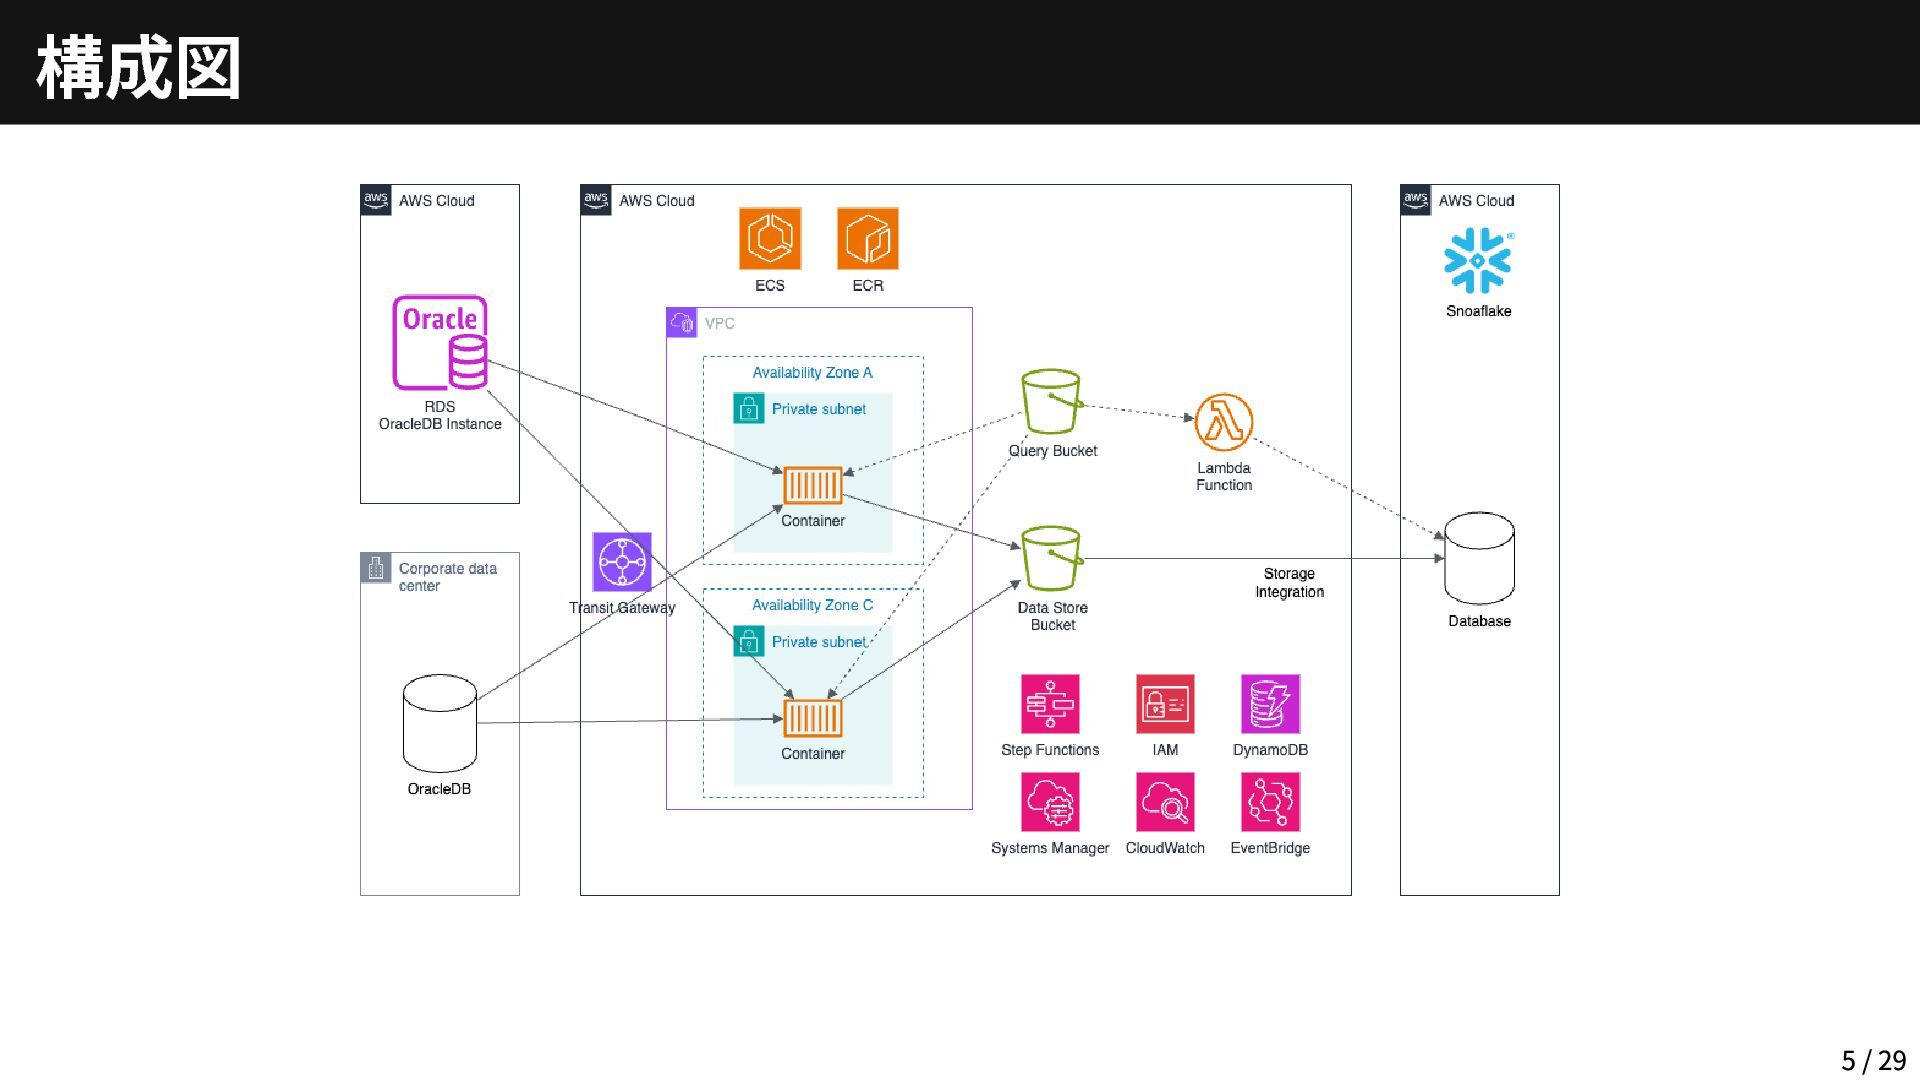Select the Oracle RDS instance icon
This screenshot has height=1080, width=1920.
click(x=440, y=342)
